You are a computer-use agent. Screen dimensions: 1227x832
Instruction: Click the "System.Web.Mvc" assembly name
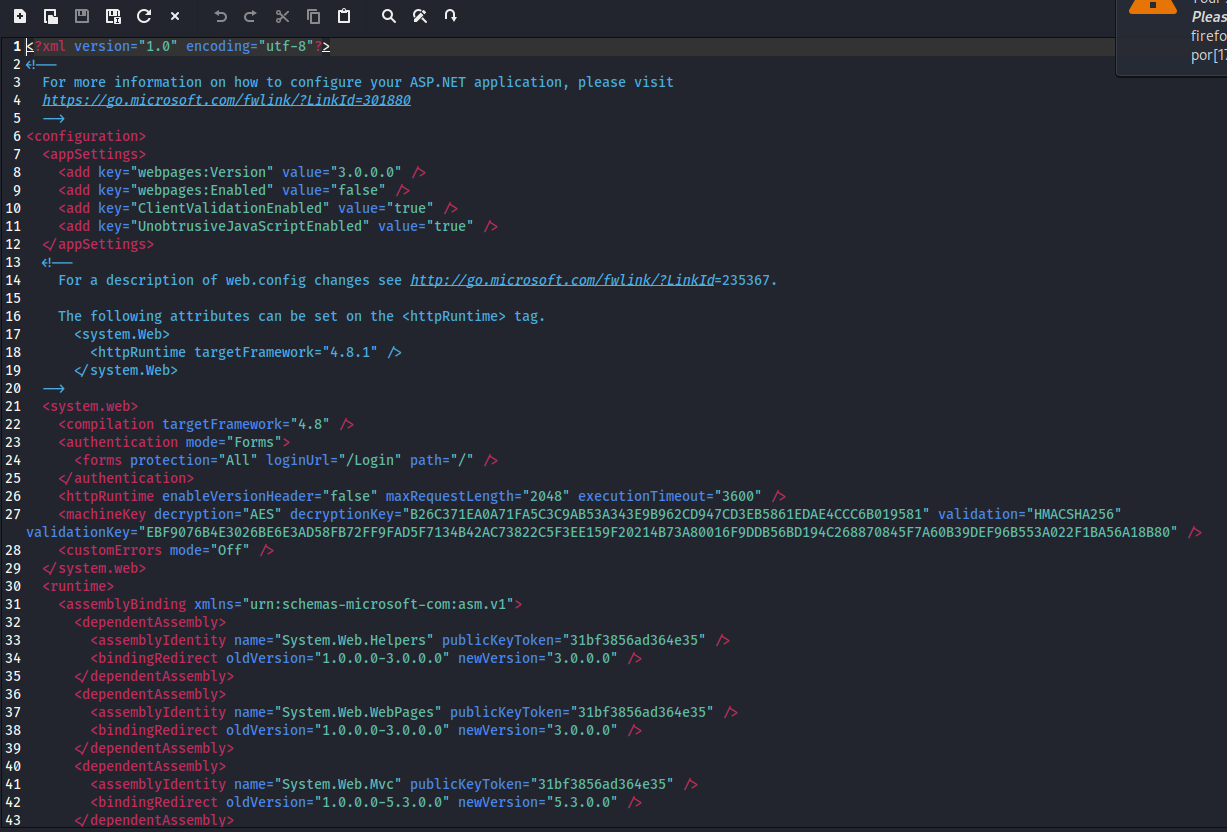(338, 784)
